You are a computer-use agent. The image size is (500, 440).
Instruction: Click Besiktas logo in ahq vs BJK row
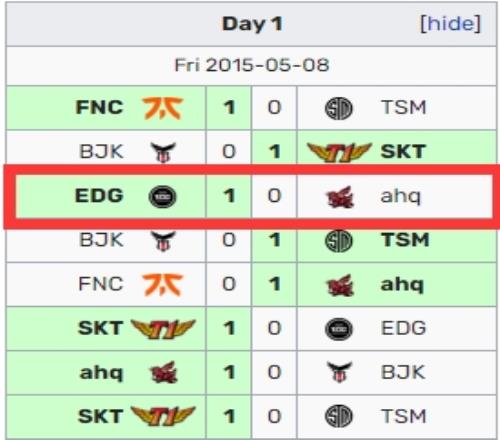click(339, 372)
